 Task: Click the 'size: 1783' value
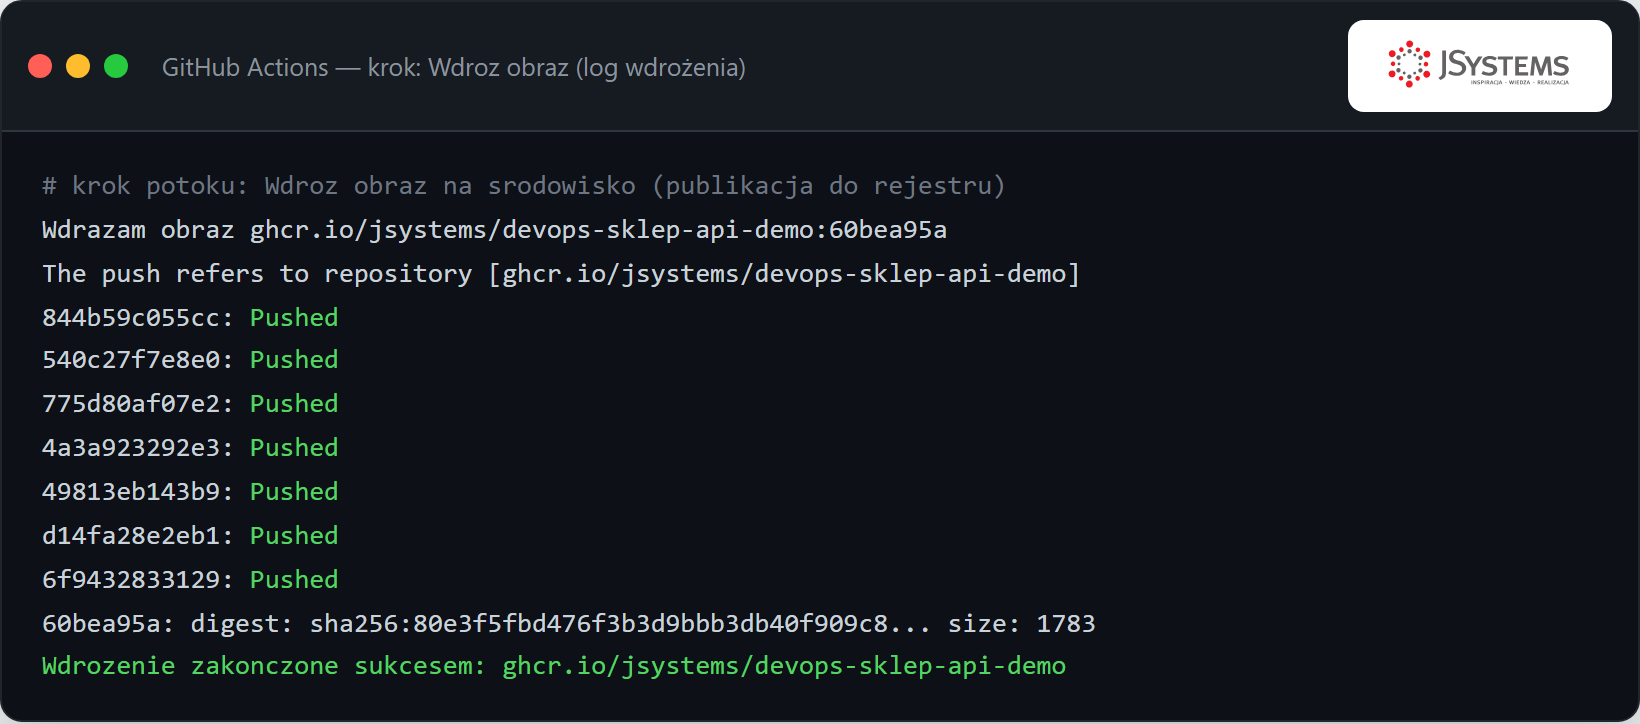(1021, 624)
